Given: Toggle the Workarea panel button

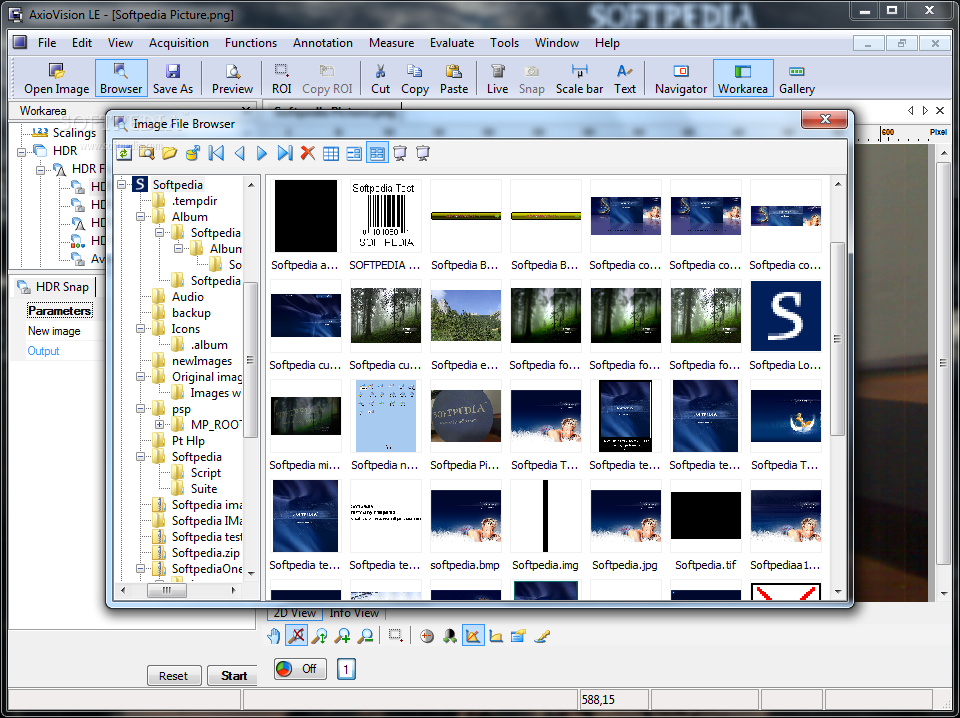Looking at the screenshot, I should tap(743, 78).
